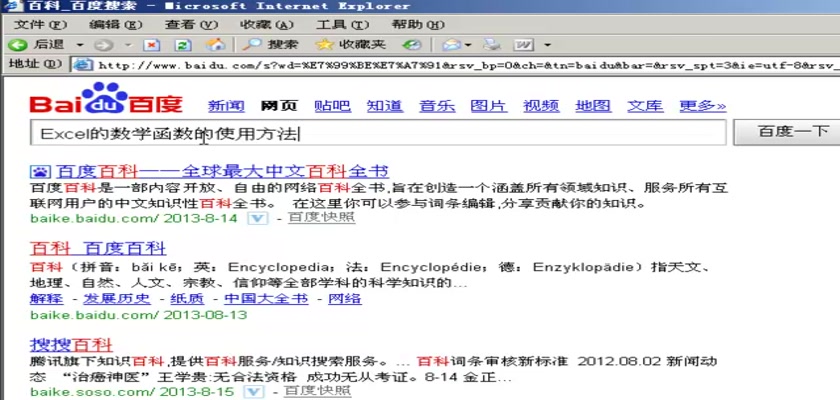Switch to the 文库 tab
This screenshot has height=400, width=840.
(x=645, y=106)
